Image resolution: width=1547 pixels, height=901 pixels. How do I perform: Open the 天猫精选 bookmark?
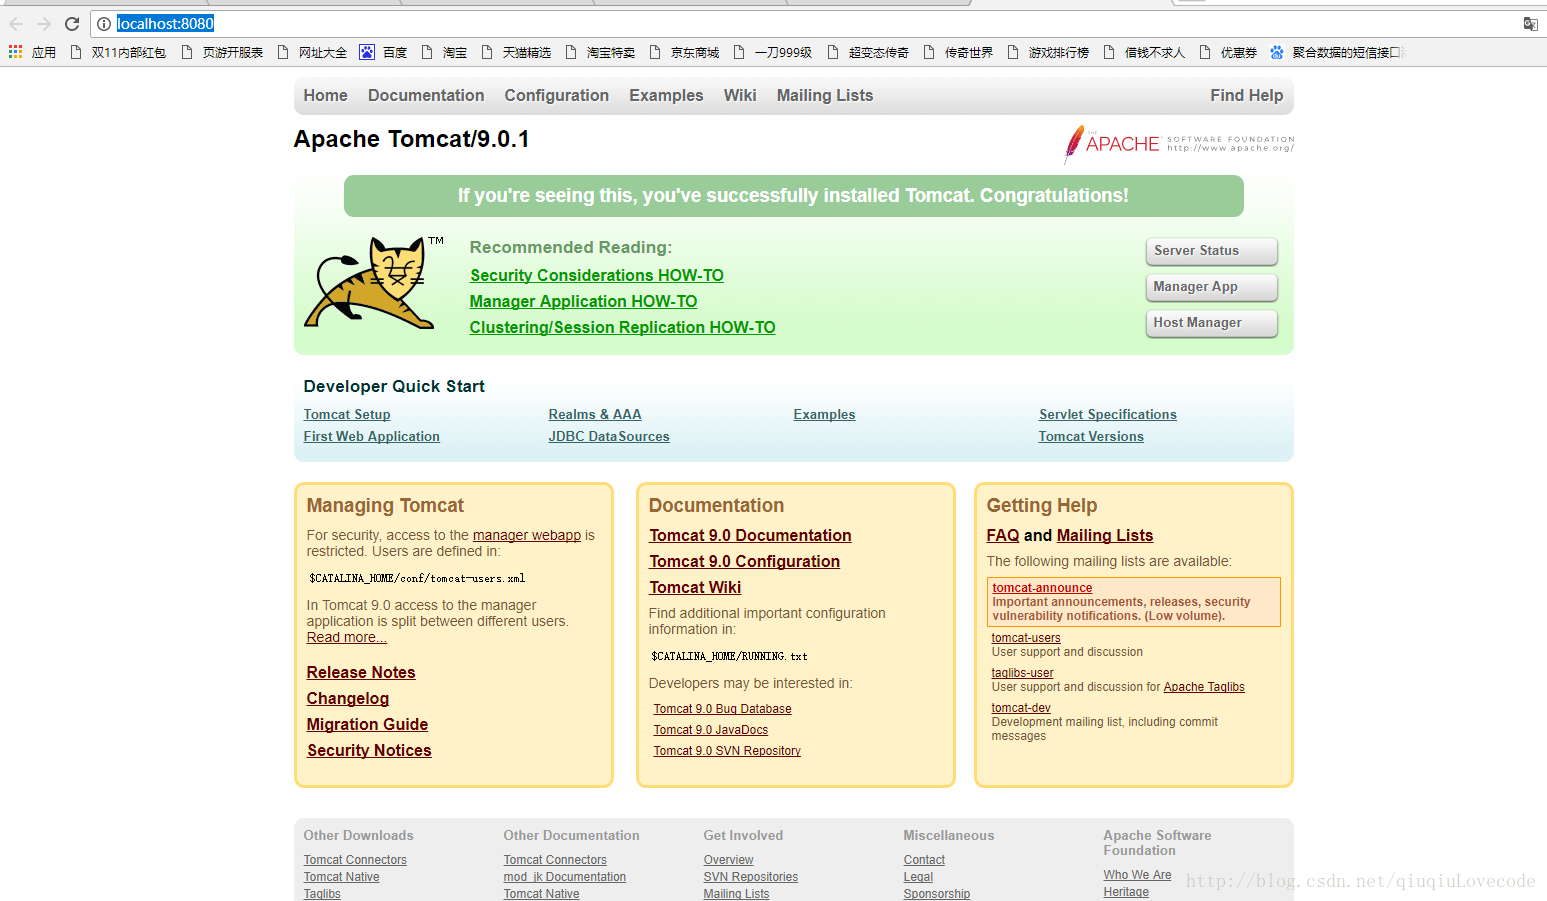[x=516, y=52]
